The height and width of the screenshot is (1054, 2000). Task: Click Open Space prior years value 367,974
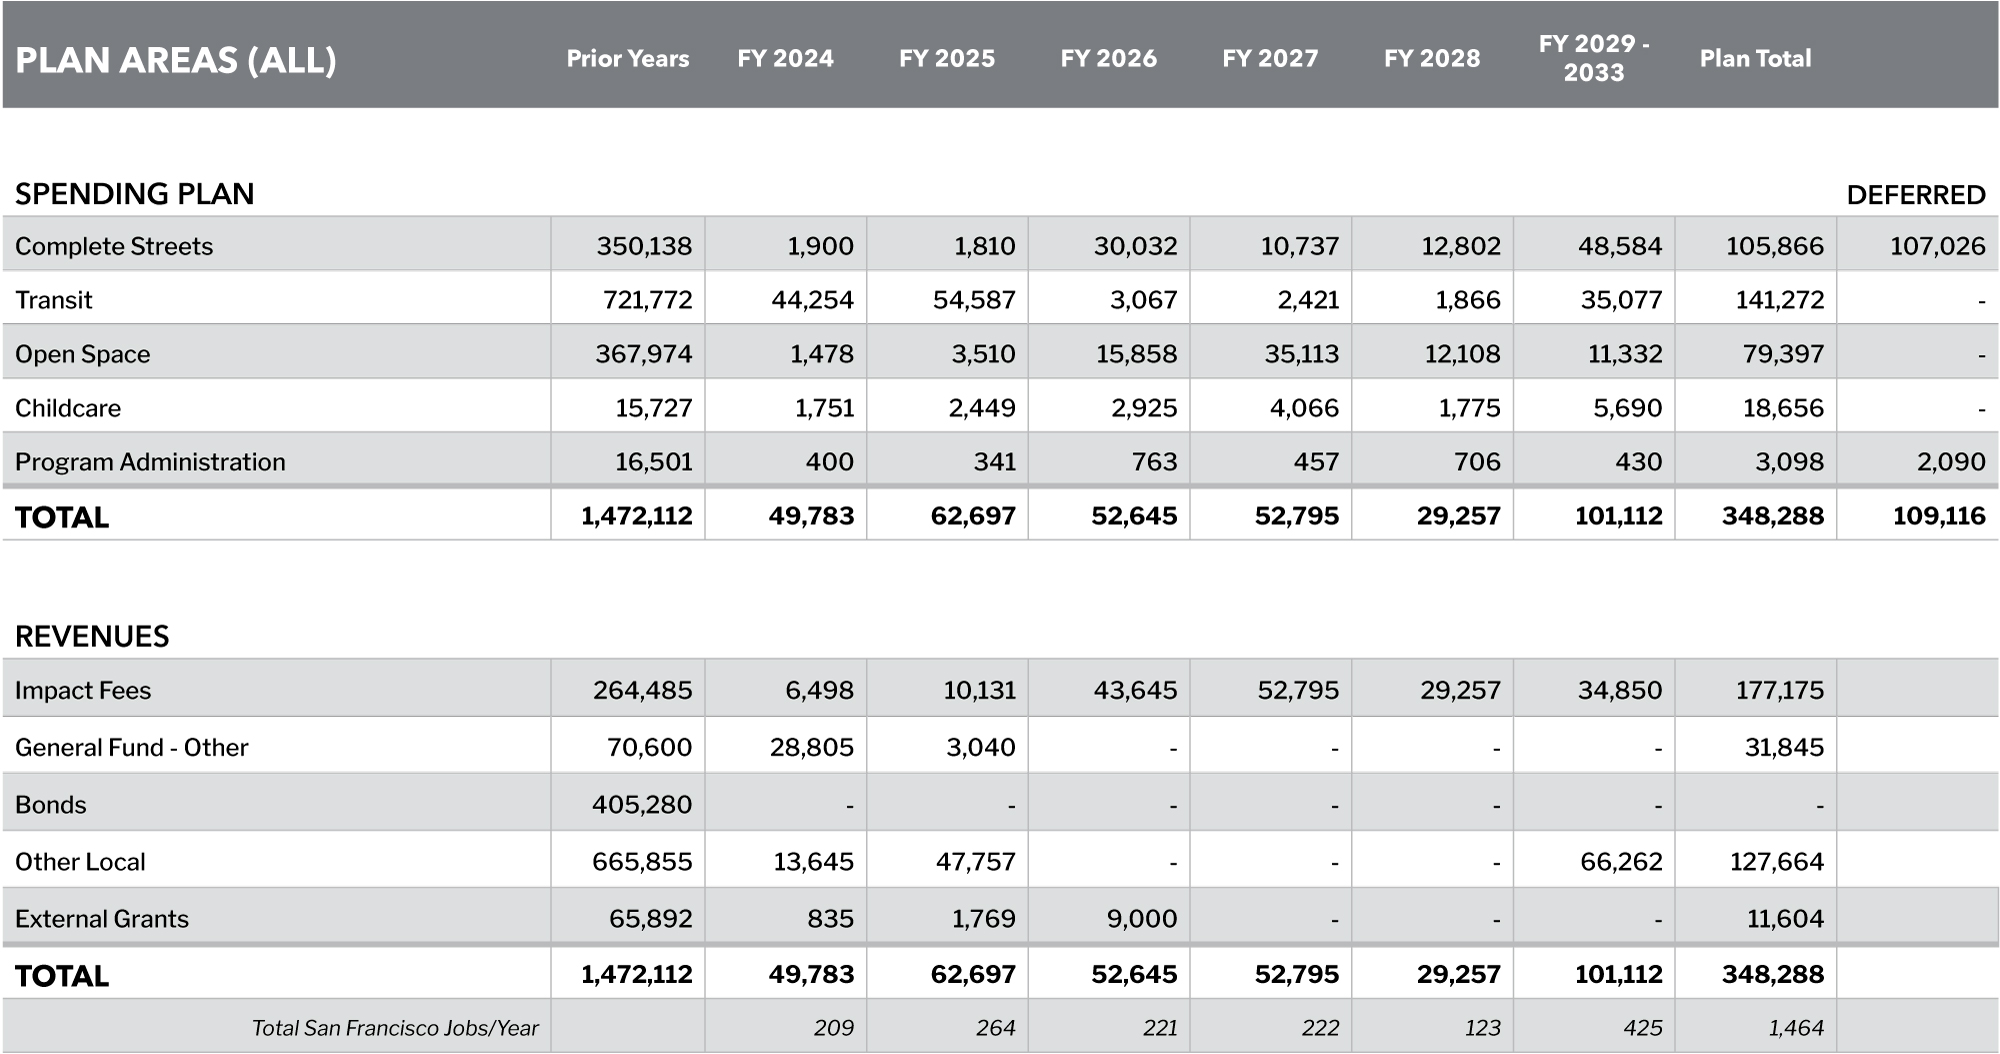644,354
